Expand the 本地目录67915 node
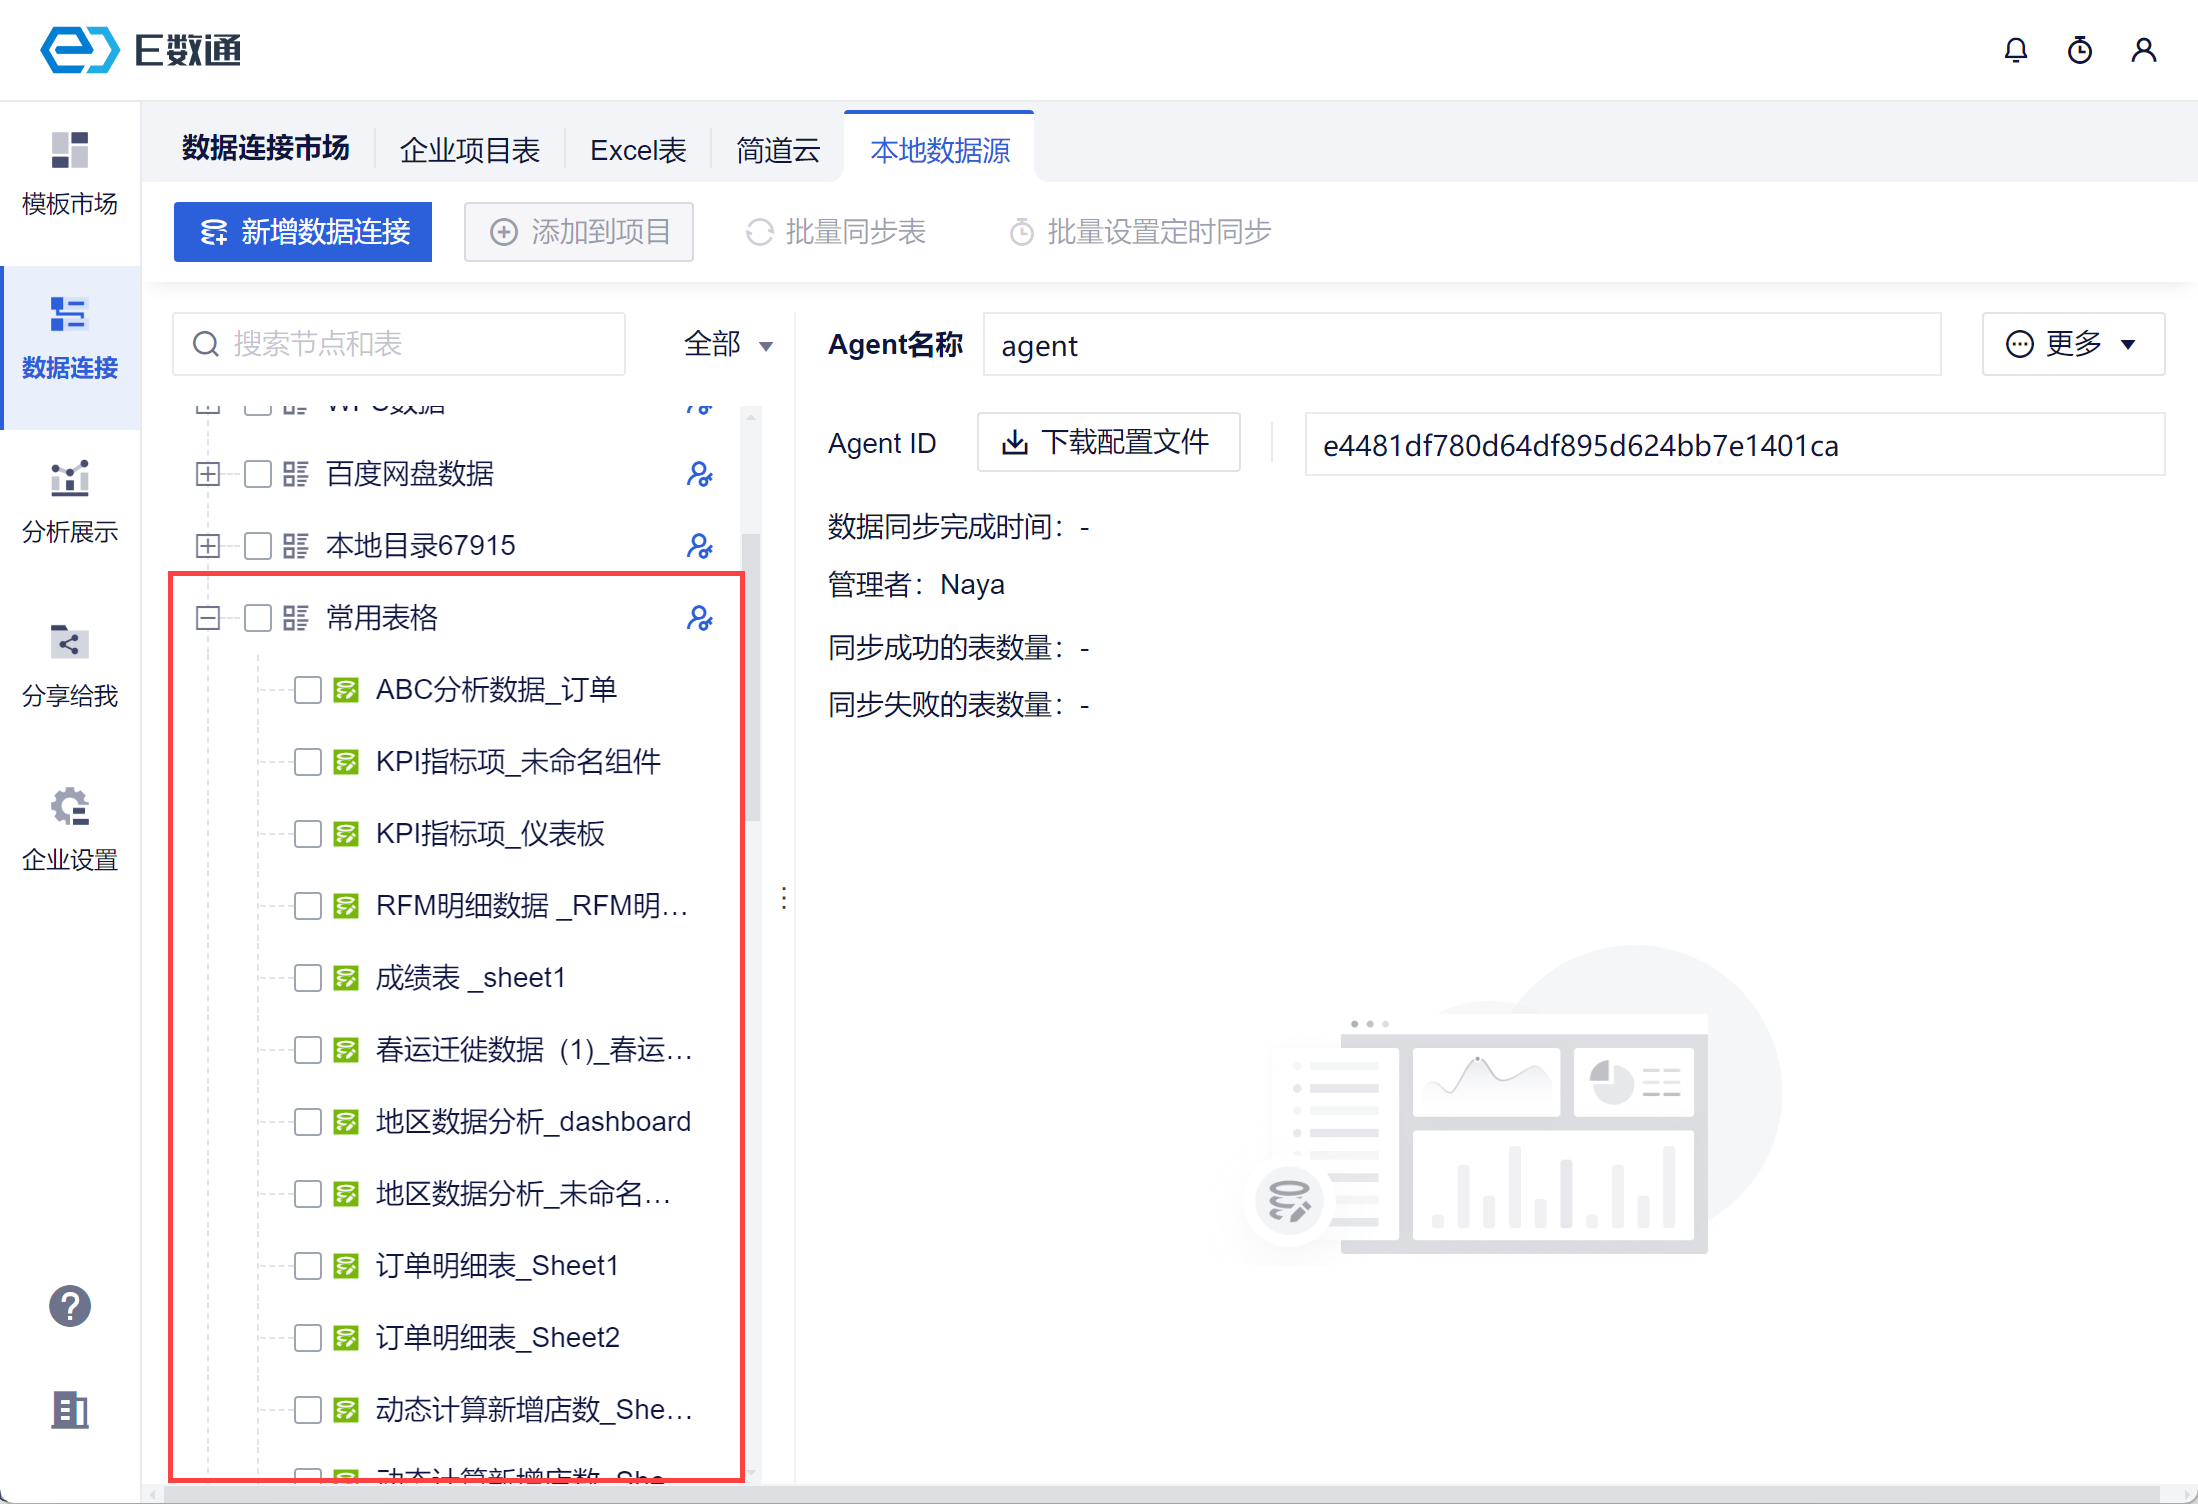 208,546
